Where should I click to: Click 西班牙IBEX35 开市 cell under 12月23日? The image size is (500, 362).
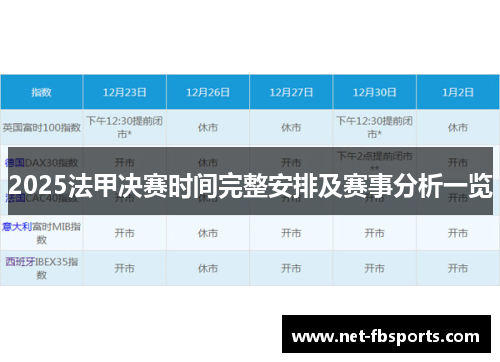tap(124, 268)
